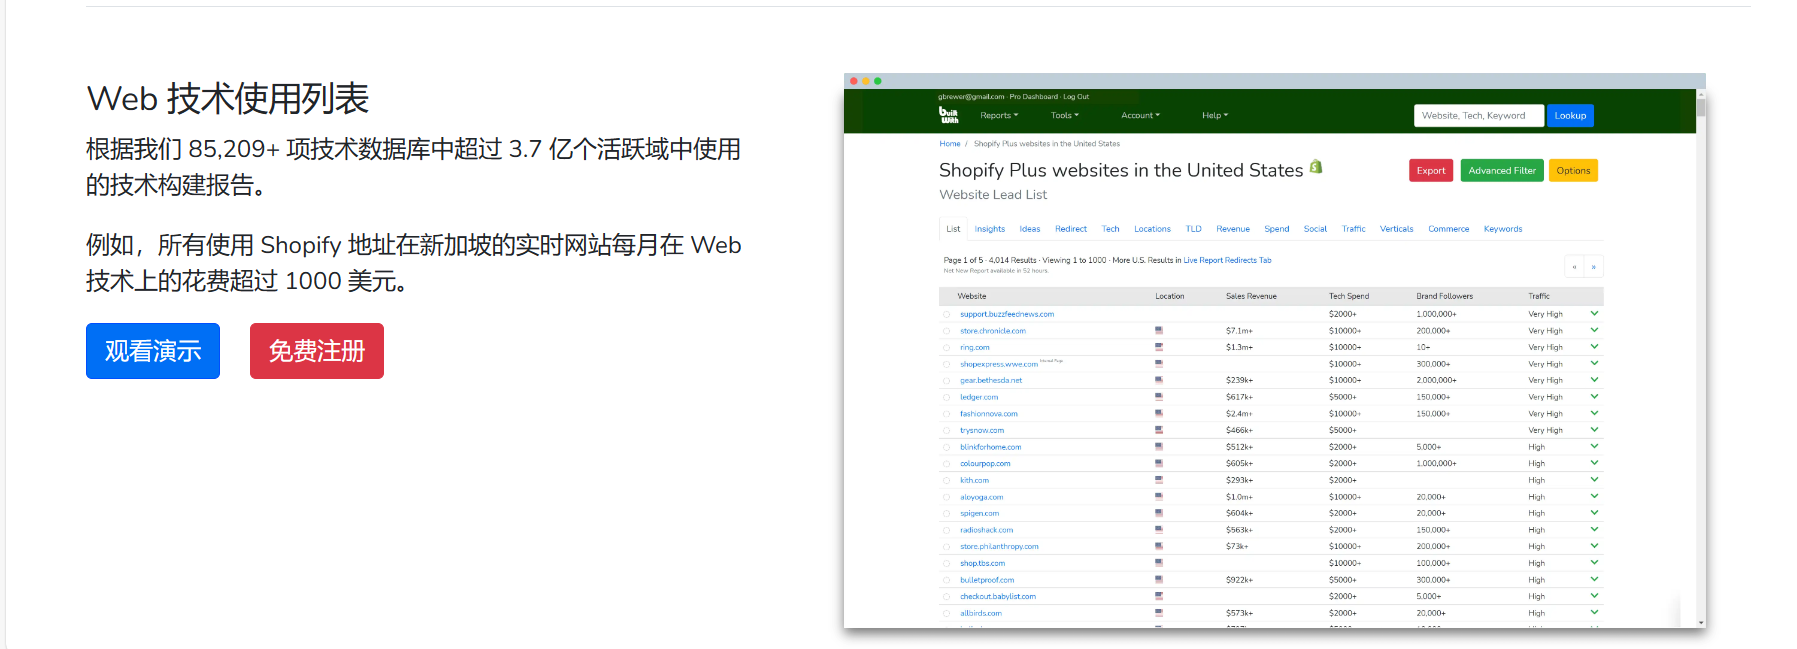
Task: Click the Pro Dashboard link
Action: tap(1033, 97)
